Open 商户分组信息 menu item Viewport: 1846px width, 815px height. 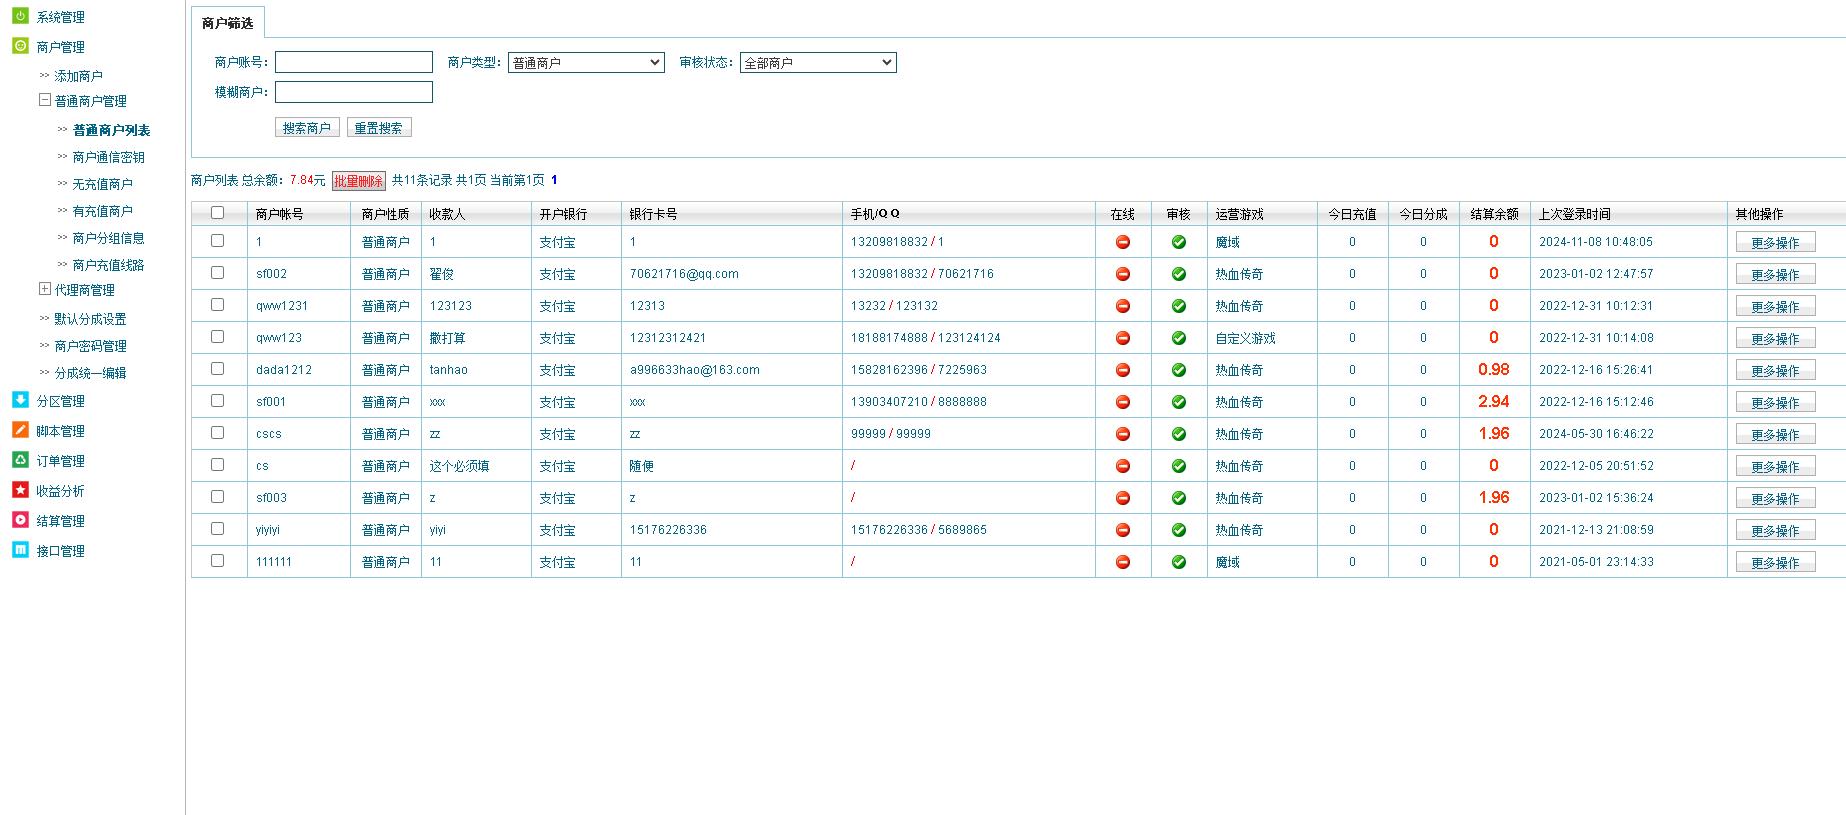(108, 238)
